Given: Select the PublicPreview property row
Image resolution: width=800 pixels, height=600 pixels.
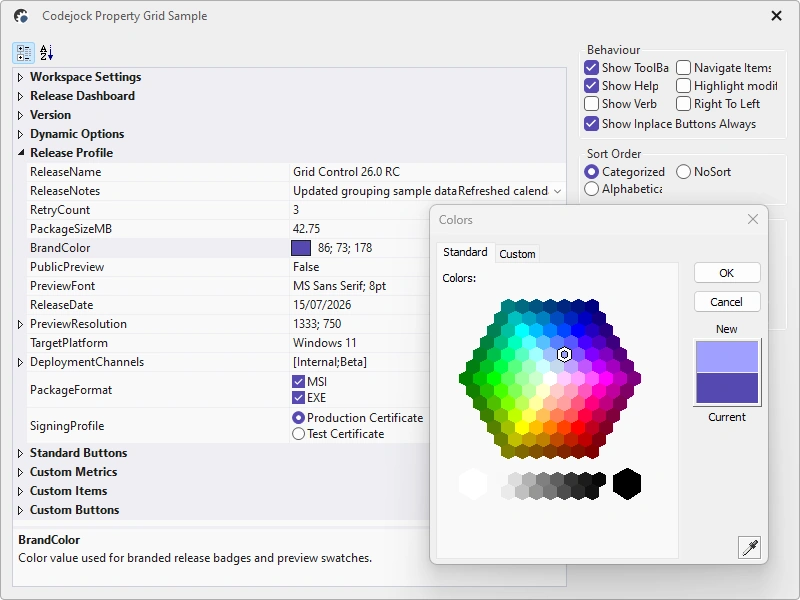Looking at the screenshot, I should pyautogui.click(x=228, y=267).
